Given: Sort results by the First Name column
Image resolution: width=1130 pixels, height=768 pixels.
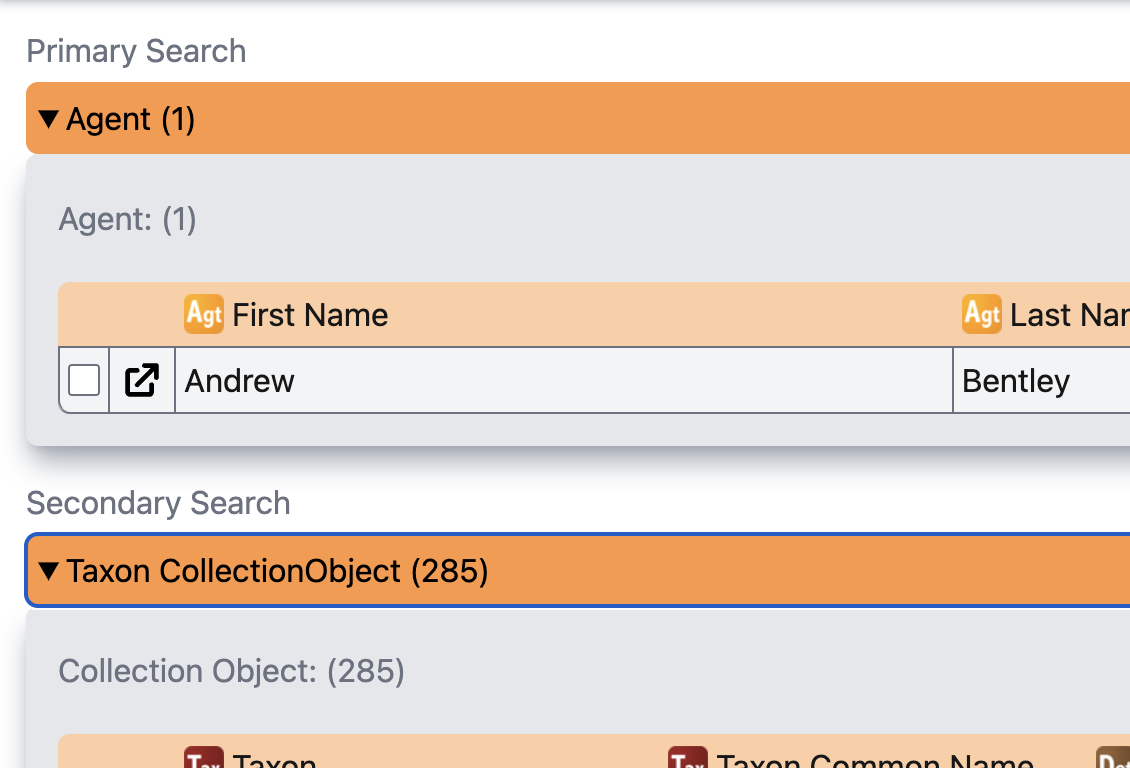Looking at the screenshot, I should pyautogui.click(x=310, y=314).
